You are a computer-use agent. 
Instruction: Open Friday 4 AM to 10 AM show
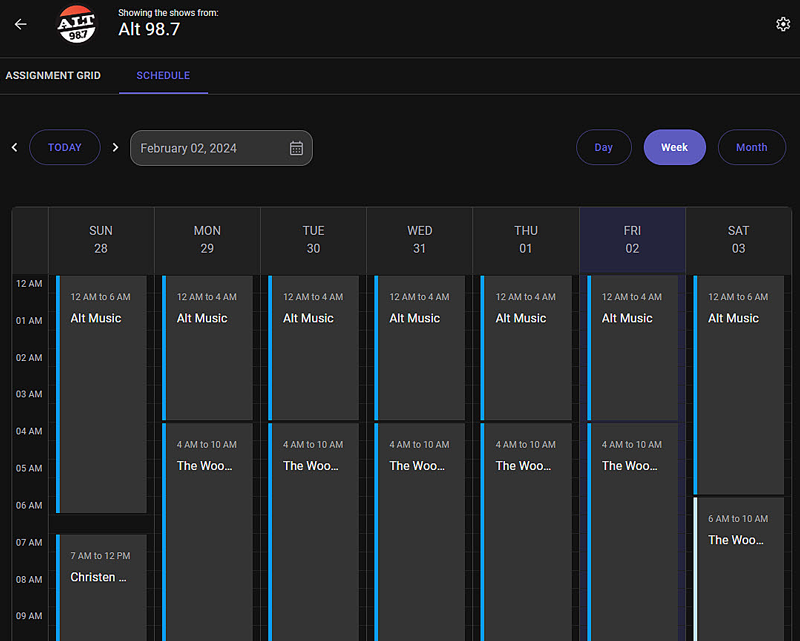pos(632,532)
